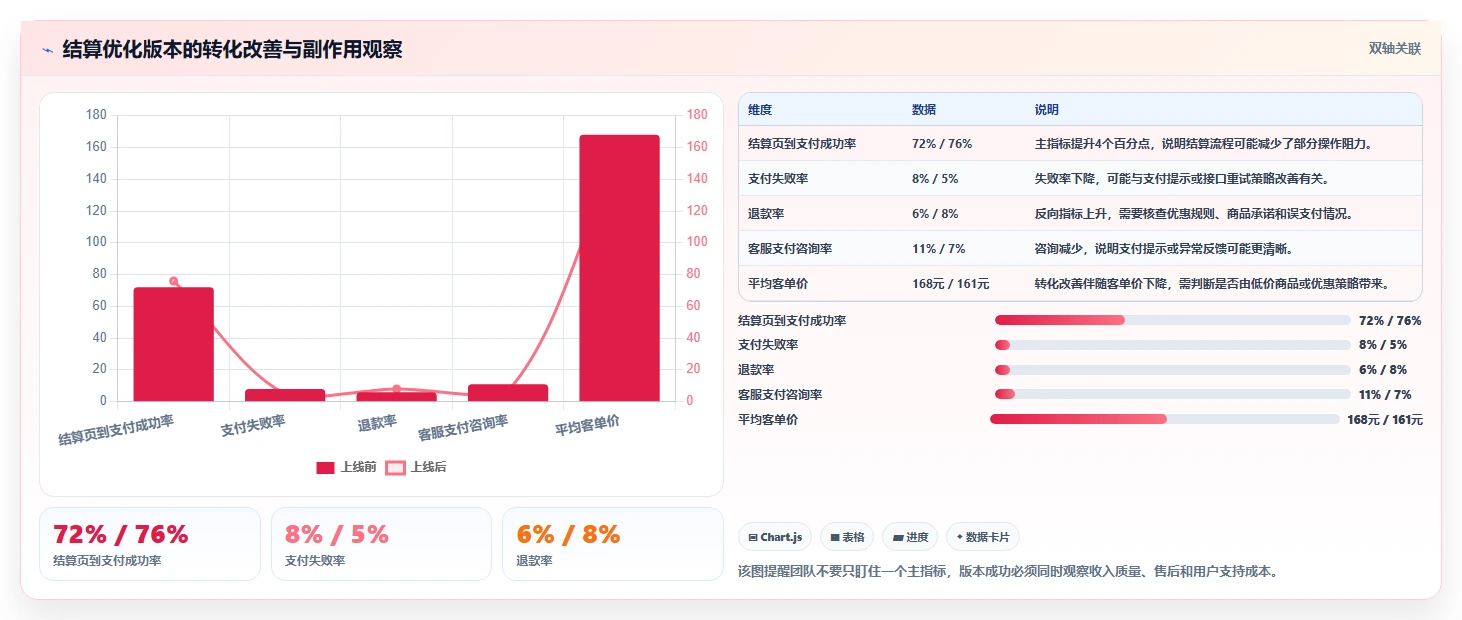Image resolution: width=1462 pixels, height=620 pixels.
Task: Click the 双轴关联 badge in the header
Action: coord(1395,49)
